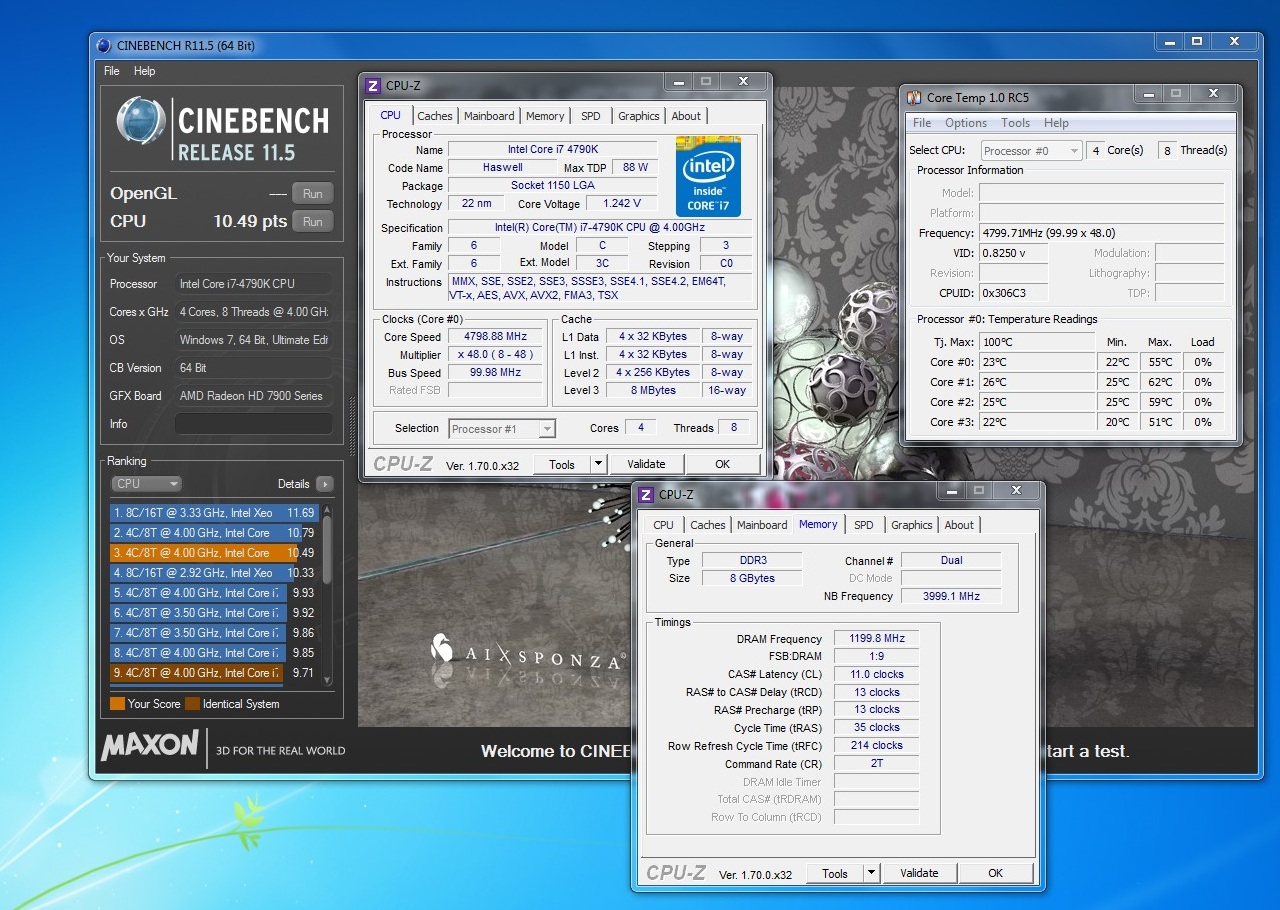Click Core Temp Frequency value field
Image resolution: width=1280 pixels, height=910 pixels.
pos(1101,233)
